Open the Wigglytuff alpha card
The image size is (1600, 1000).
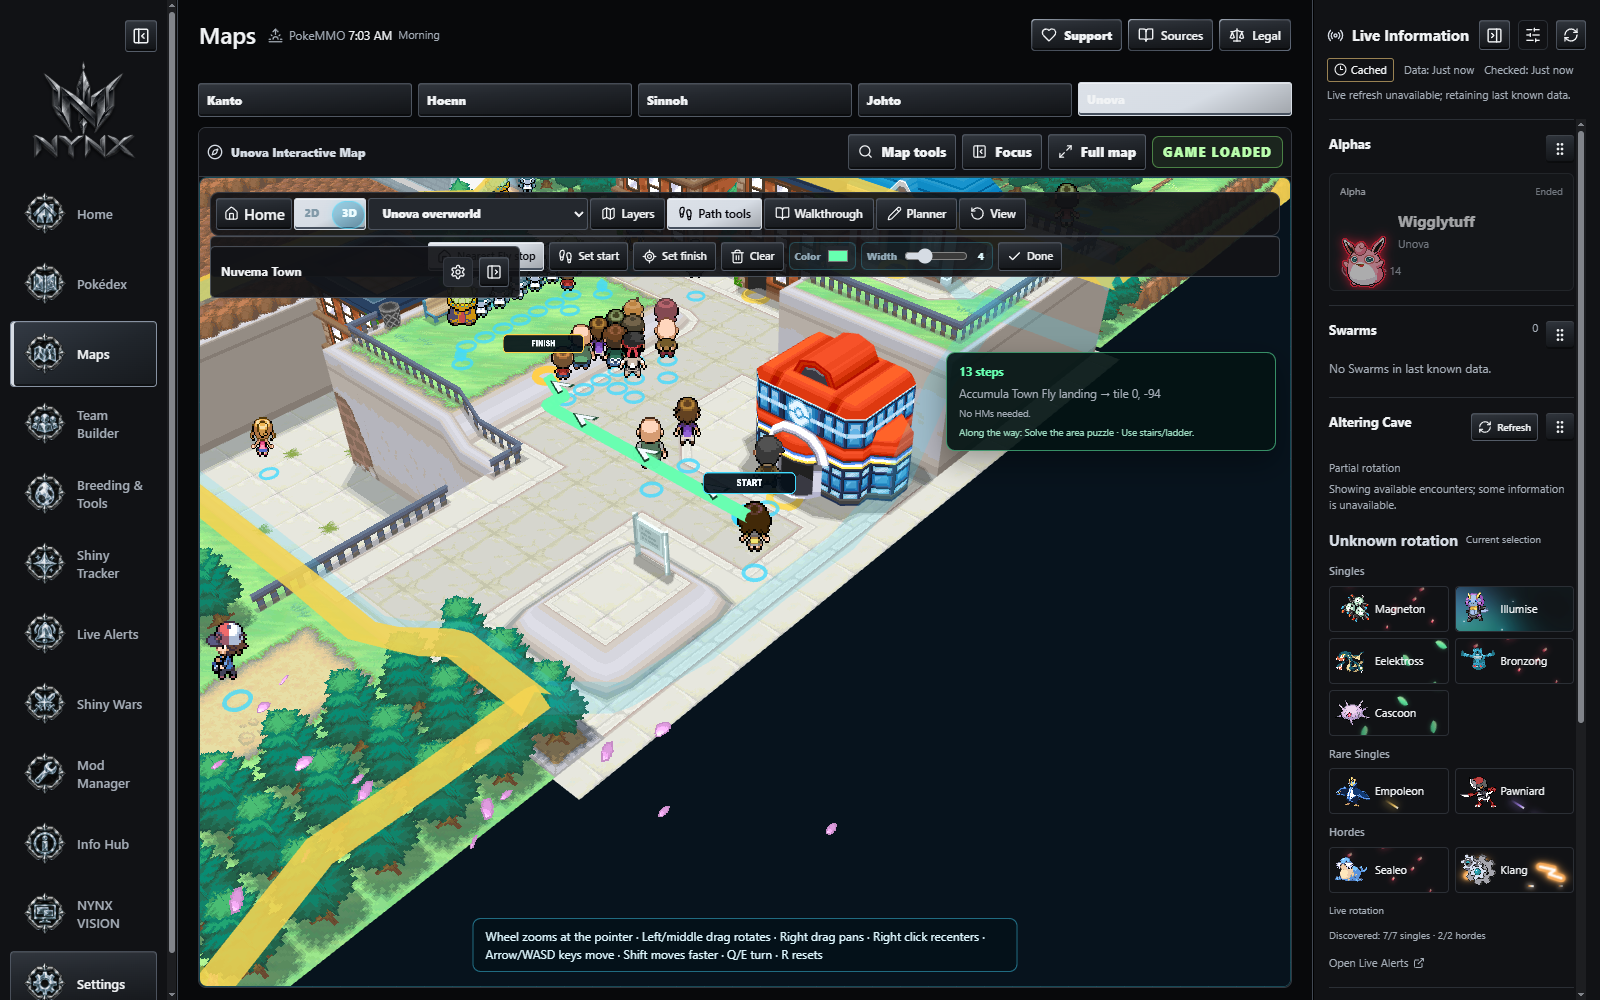[x=1451, y=233]
